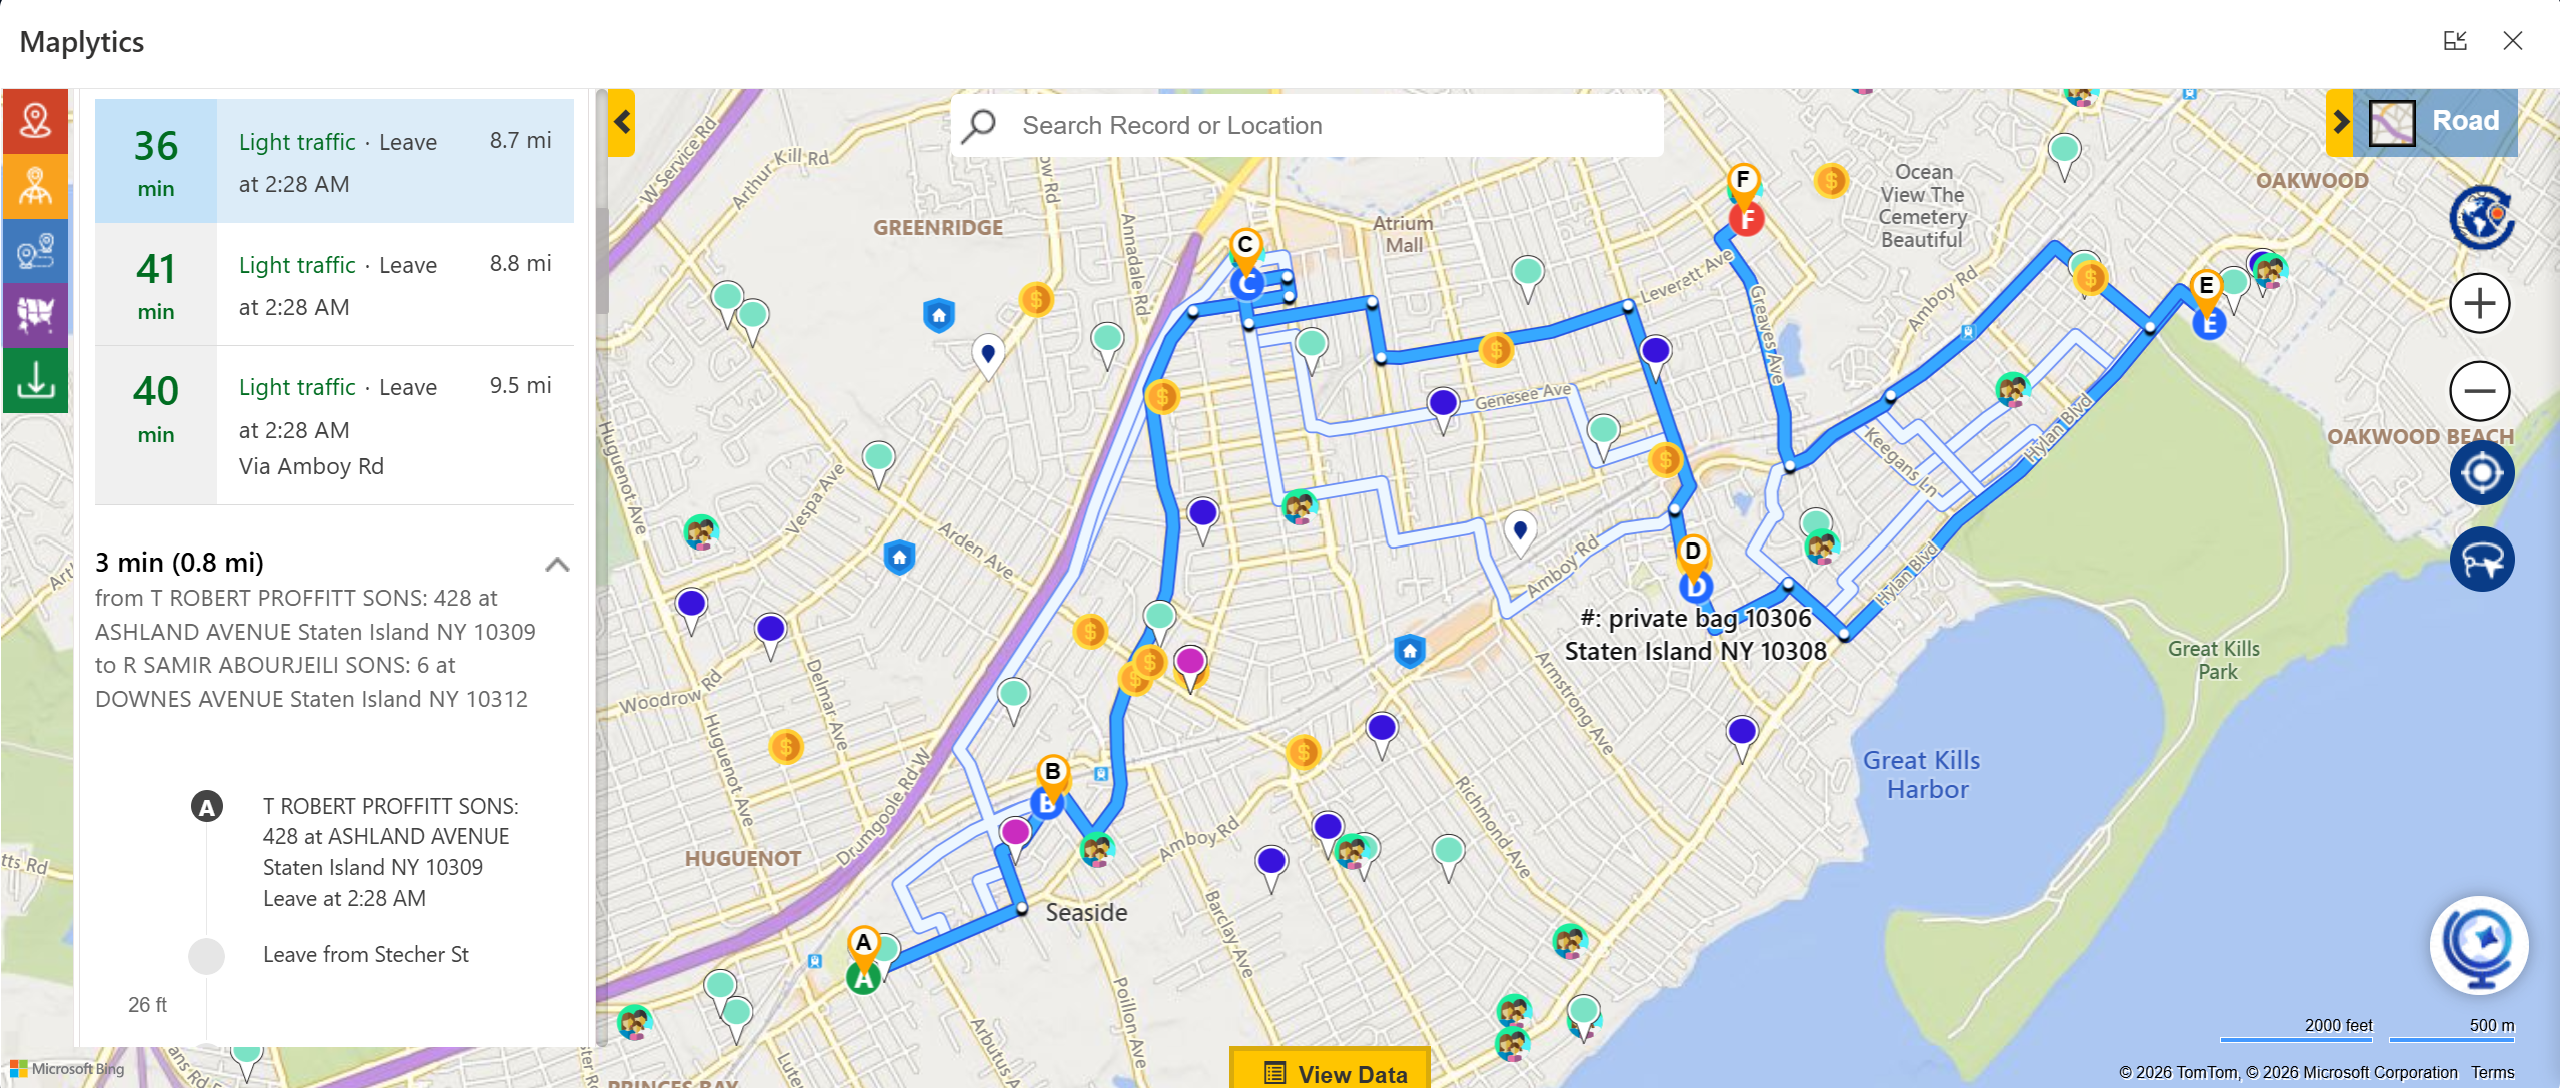Click the A step marker in directions list
Image resolution: width=2560 pixels, height=1088 pixels.
207,807
